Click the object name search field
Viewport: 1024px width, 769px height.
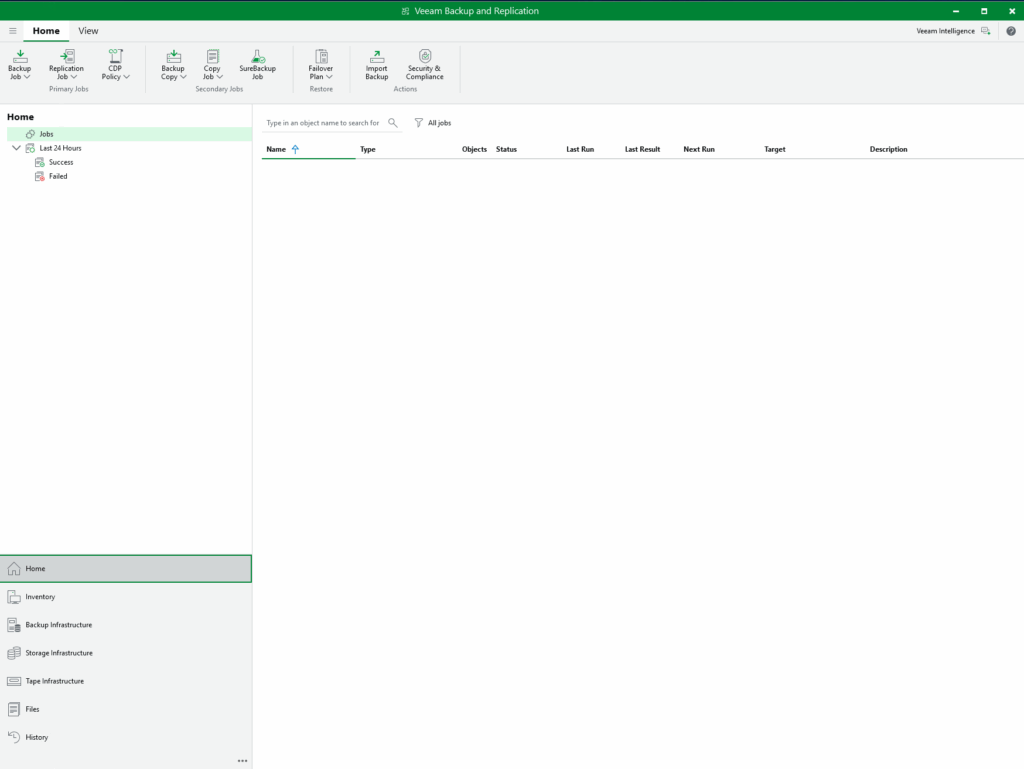(323, 123)
